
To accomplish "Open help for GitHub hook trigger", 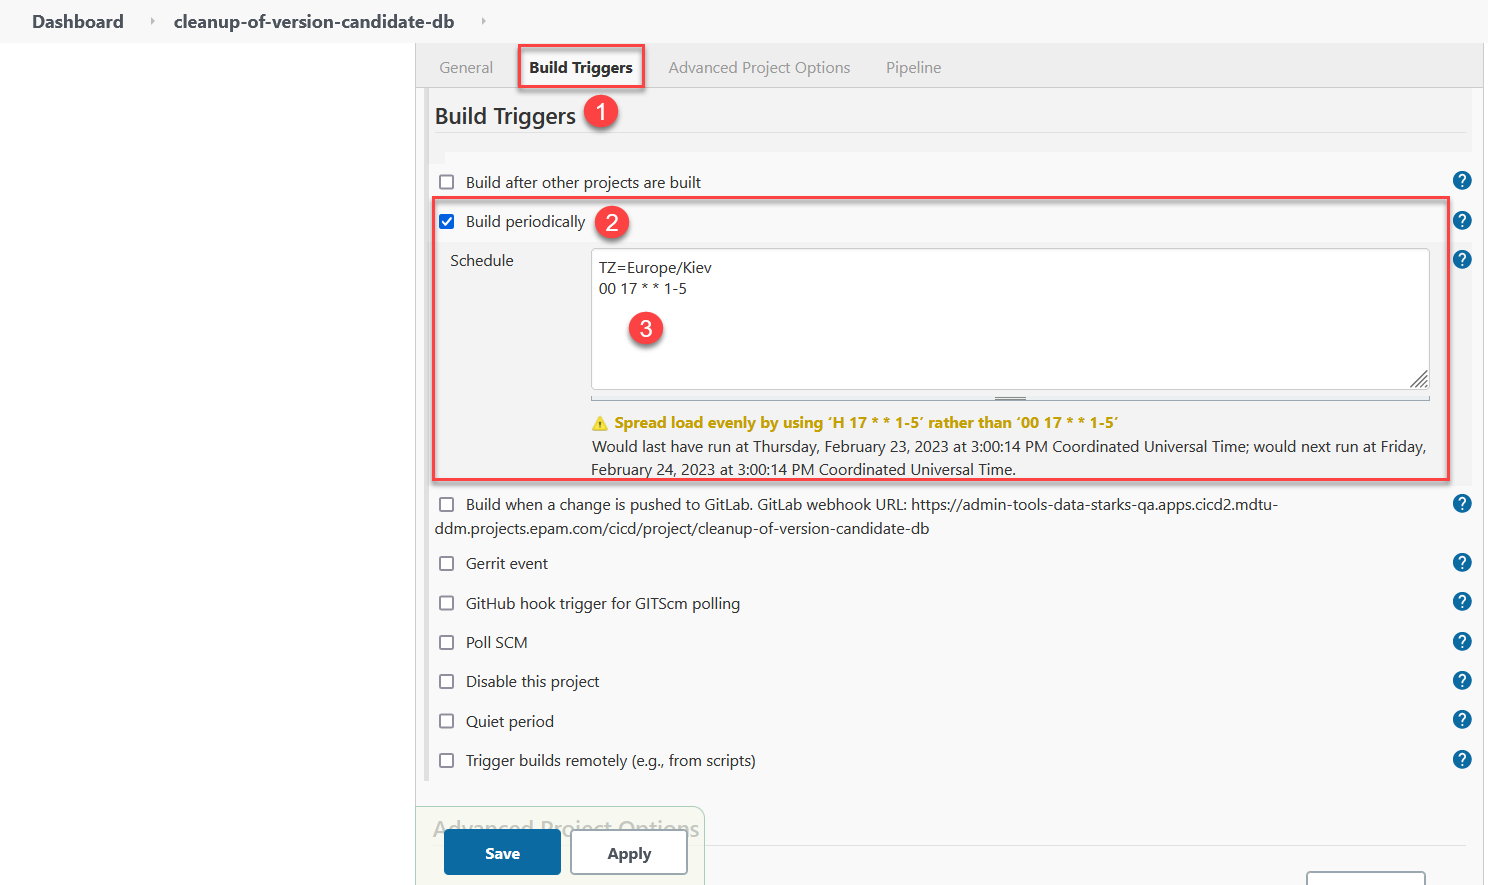I will pyautogui.click(x=1462, y=602).
